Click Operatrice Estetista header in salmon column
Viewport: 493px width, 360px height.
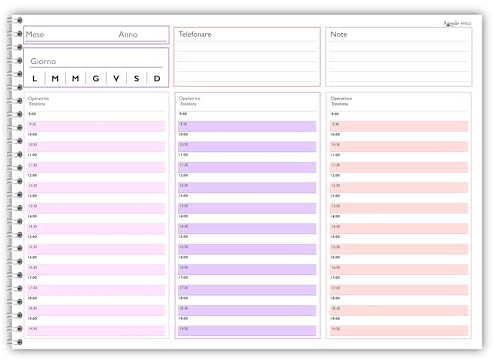click(341, 101)
